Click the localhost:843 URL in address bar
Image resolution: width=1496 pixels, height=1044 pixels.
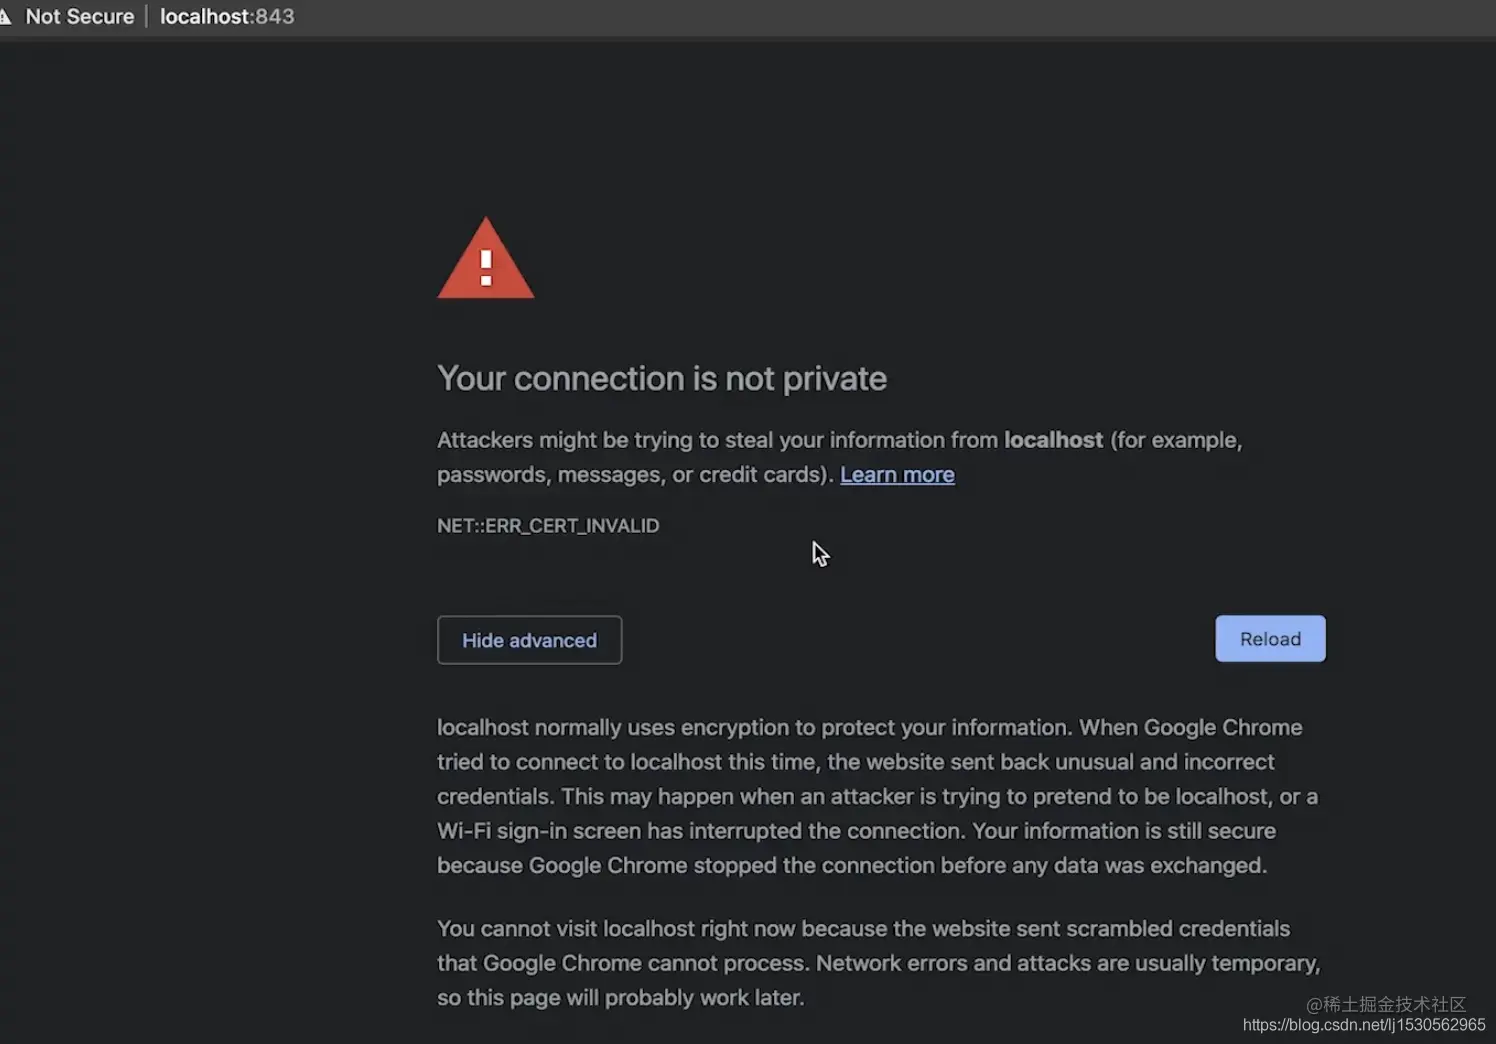coord(226,17)
